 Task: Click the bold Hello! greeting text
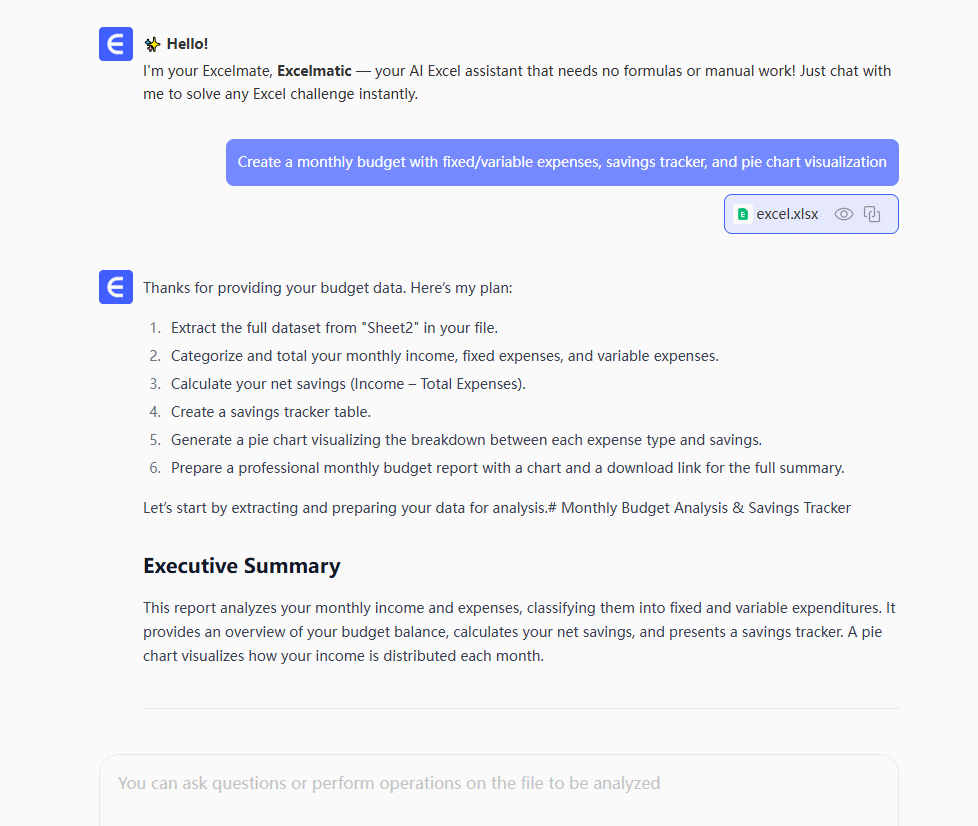coord(187,44)
